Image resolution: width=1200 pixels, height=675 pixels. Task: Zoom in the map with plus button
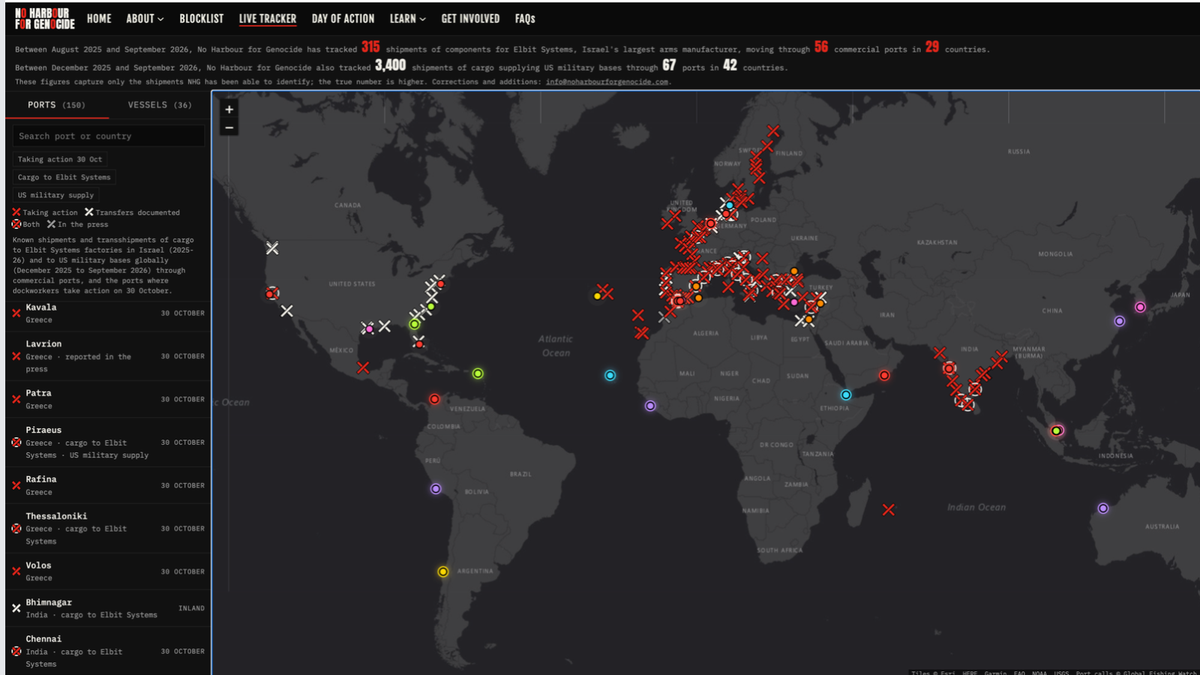(230, 109)
